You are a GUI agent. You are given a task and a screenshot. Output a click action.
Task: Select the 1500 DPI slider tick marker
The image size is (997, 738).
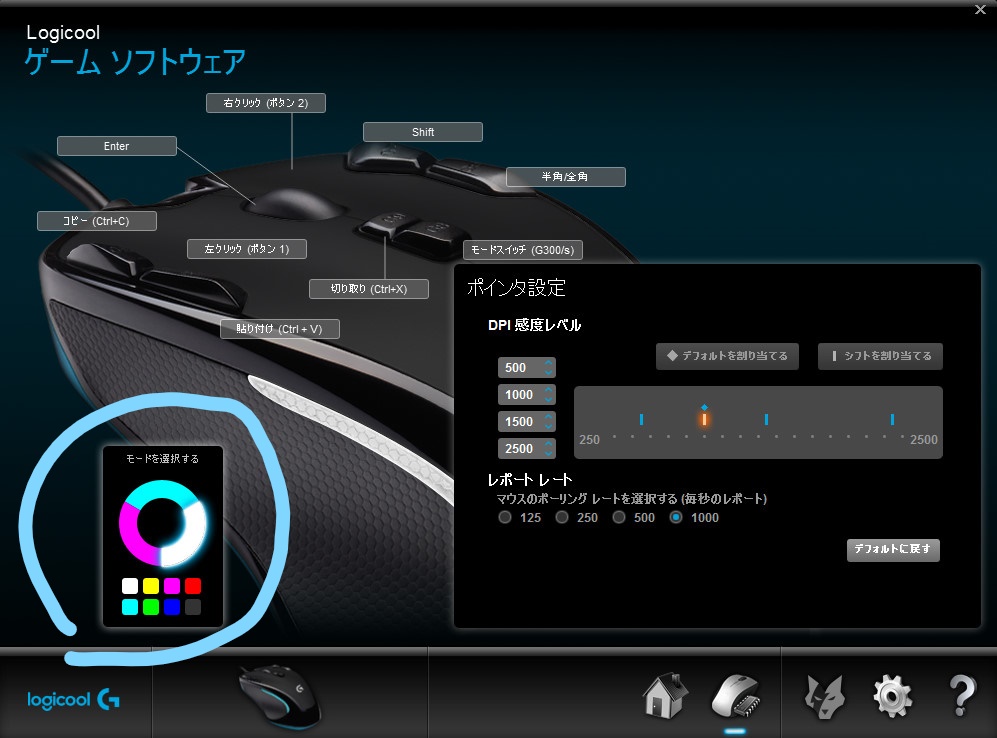click(766, 419)
